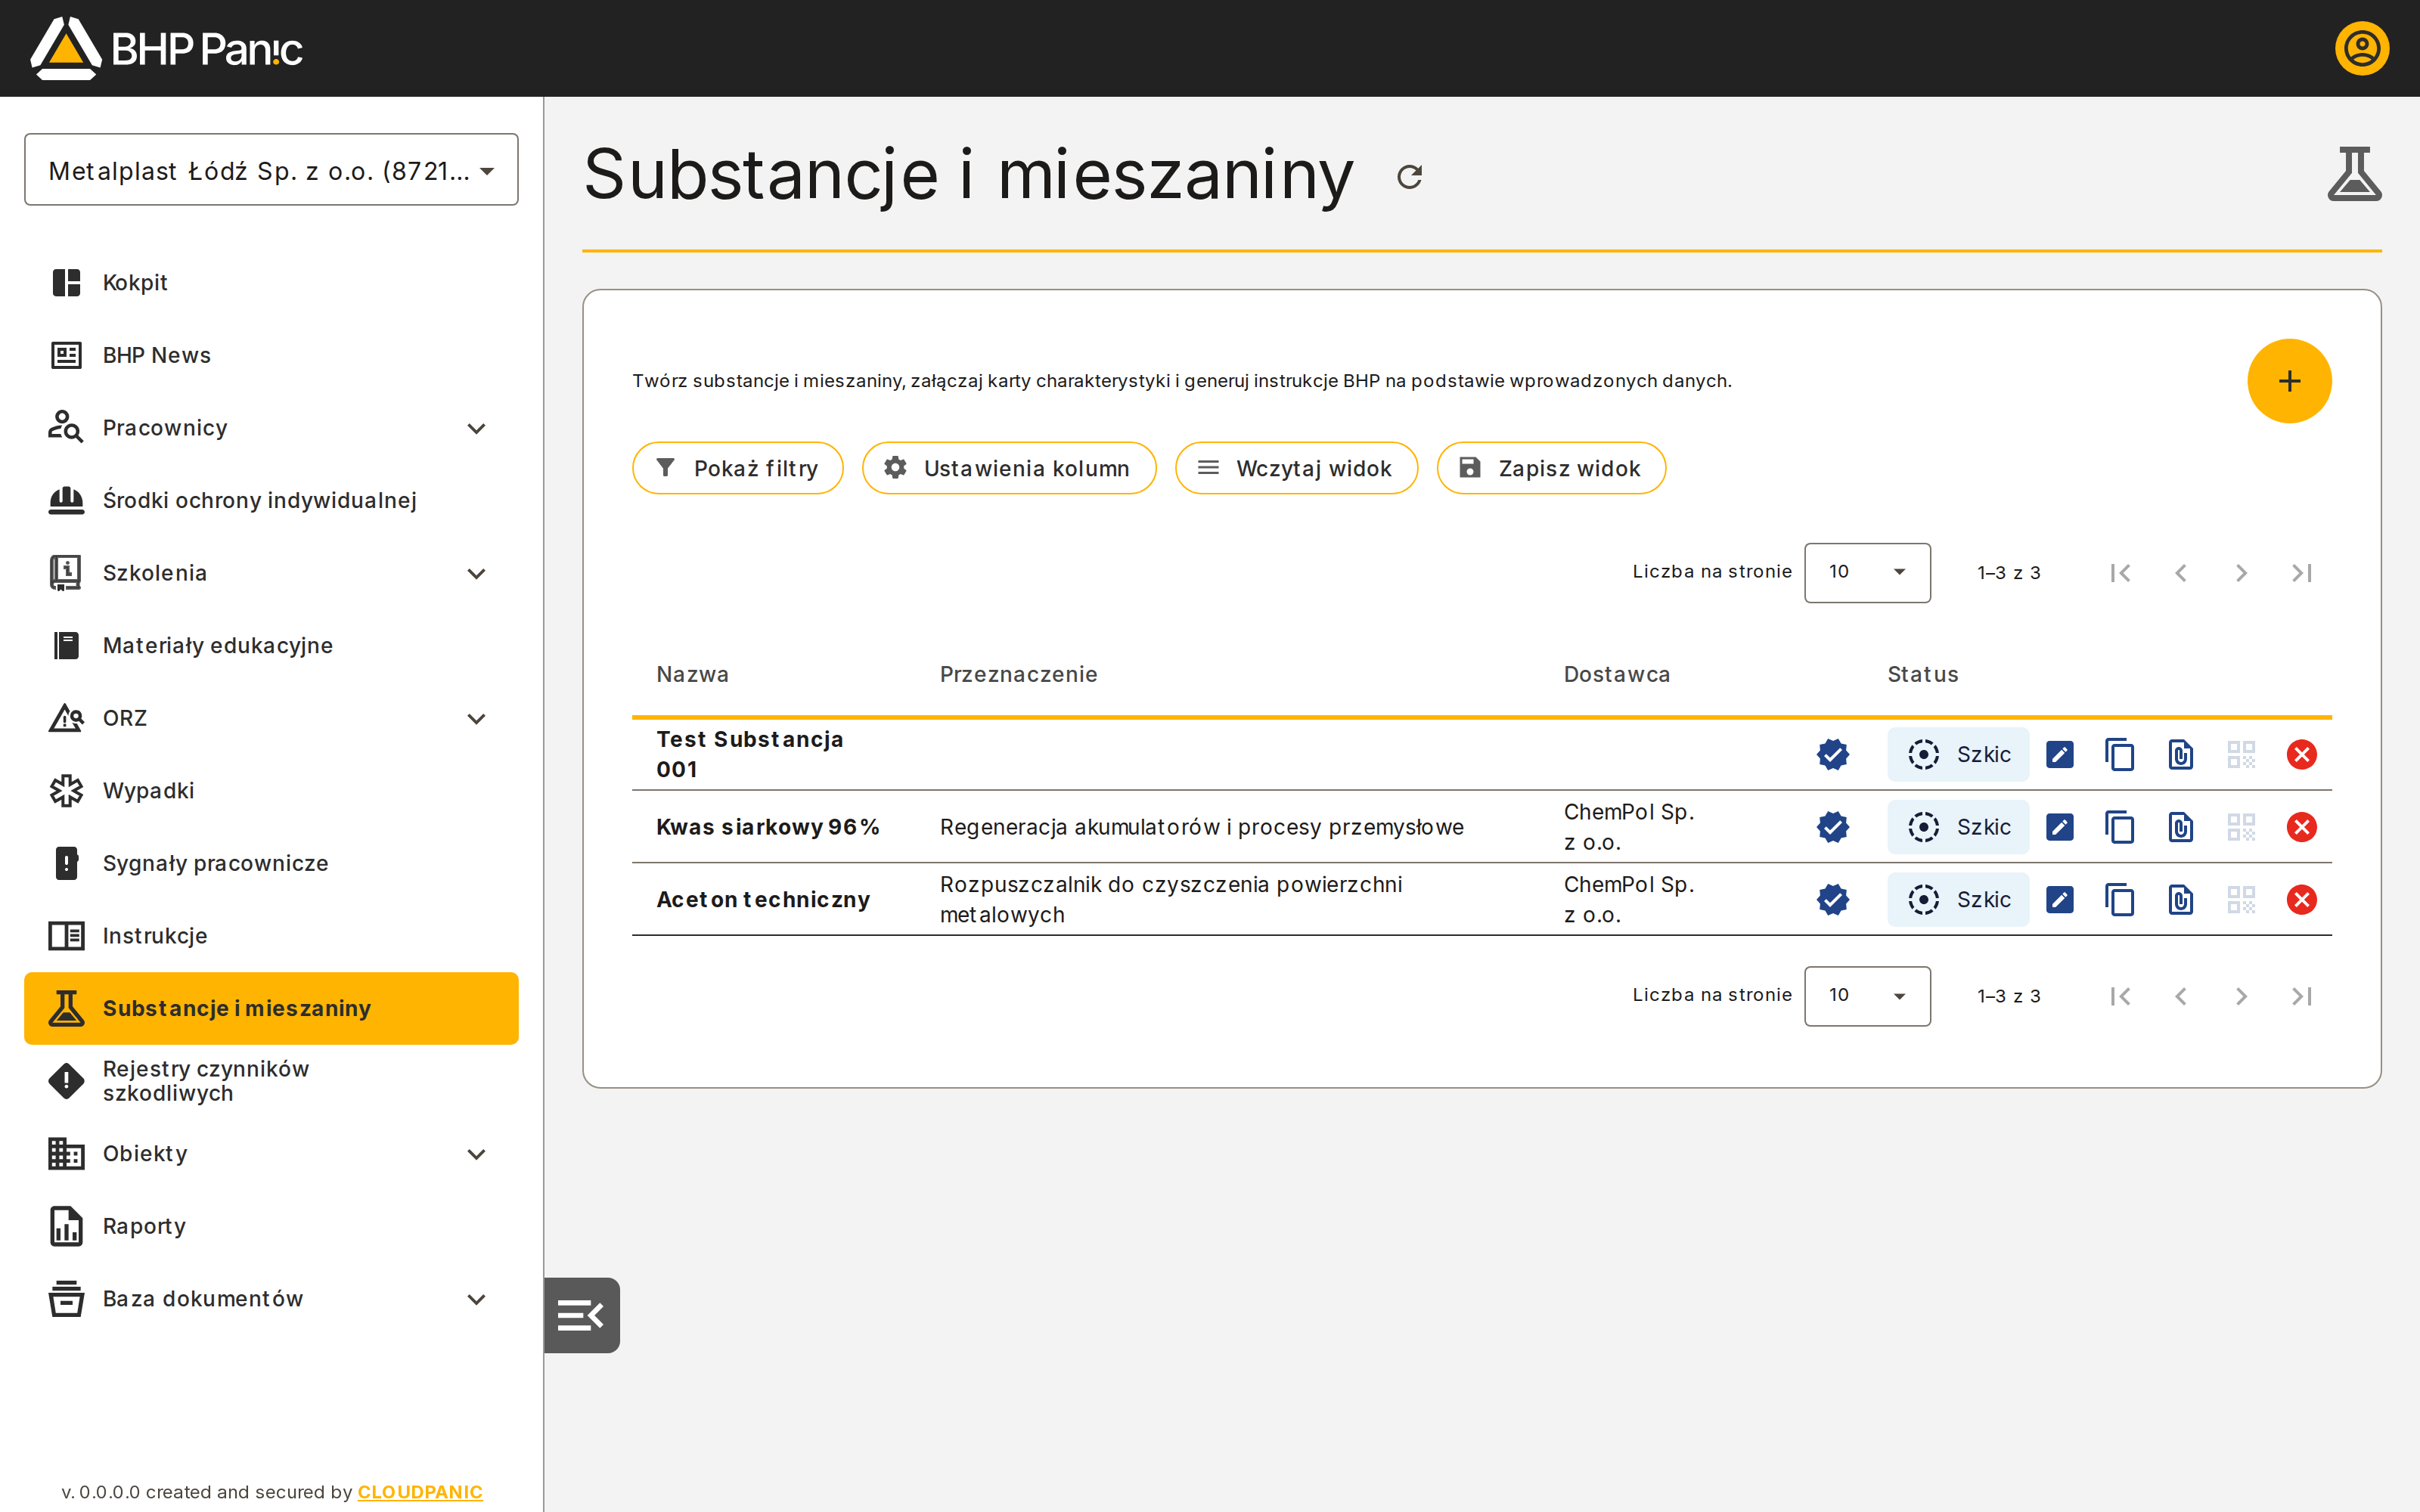Click Szkic status of Aceton techniczny
Image resolution: width=2420 pixels, height=1512 pixels.
(1957, 900)
